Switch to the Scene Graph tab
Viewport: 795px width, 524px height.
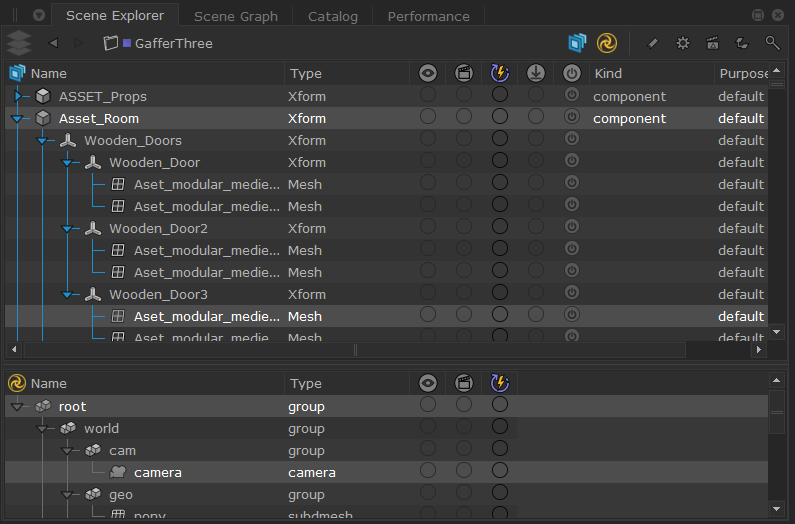235,16
